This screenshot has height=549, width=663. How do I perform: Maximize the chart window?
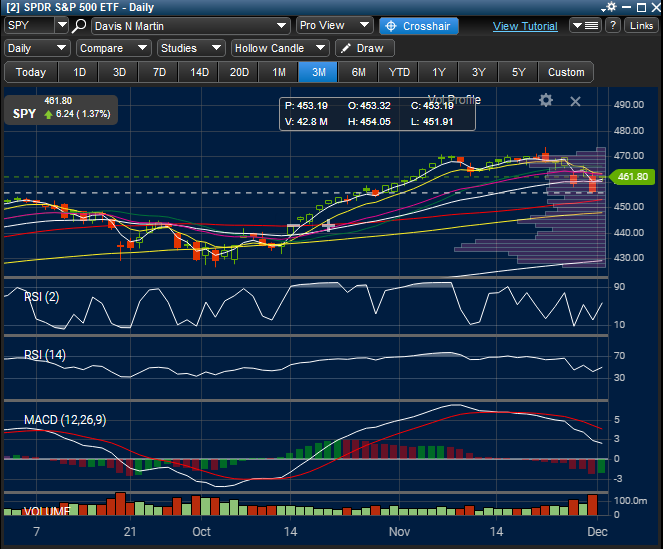pos(641,7)
